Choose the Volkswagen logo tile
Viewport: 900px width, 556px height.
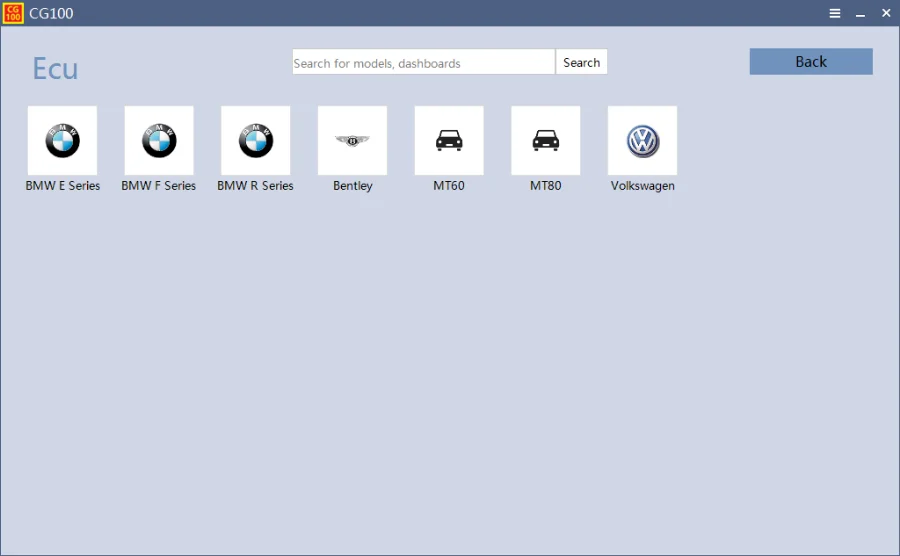[x=642, y=141]
